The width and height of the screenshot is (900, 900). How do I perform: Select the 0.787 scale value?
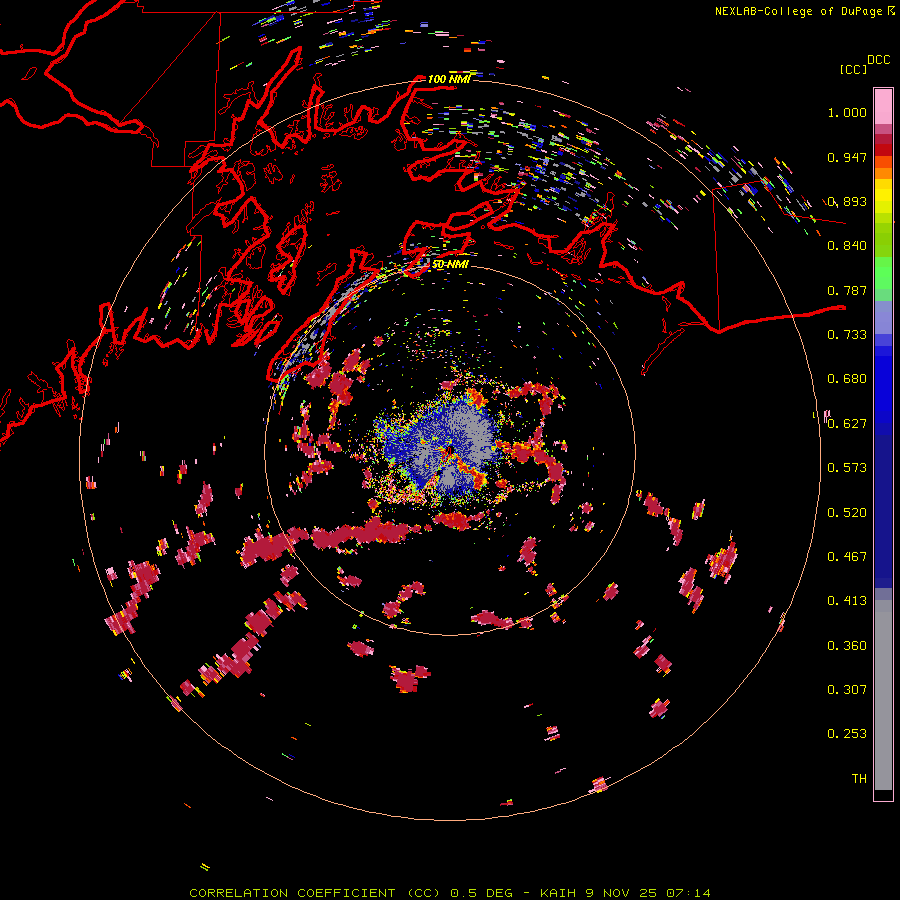pyautogui.click(x=847, y=290)
